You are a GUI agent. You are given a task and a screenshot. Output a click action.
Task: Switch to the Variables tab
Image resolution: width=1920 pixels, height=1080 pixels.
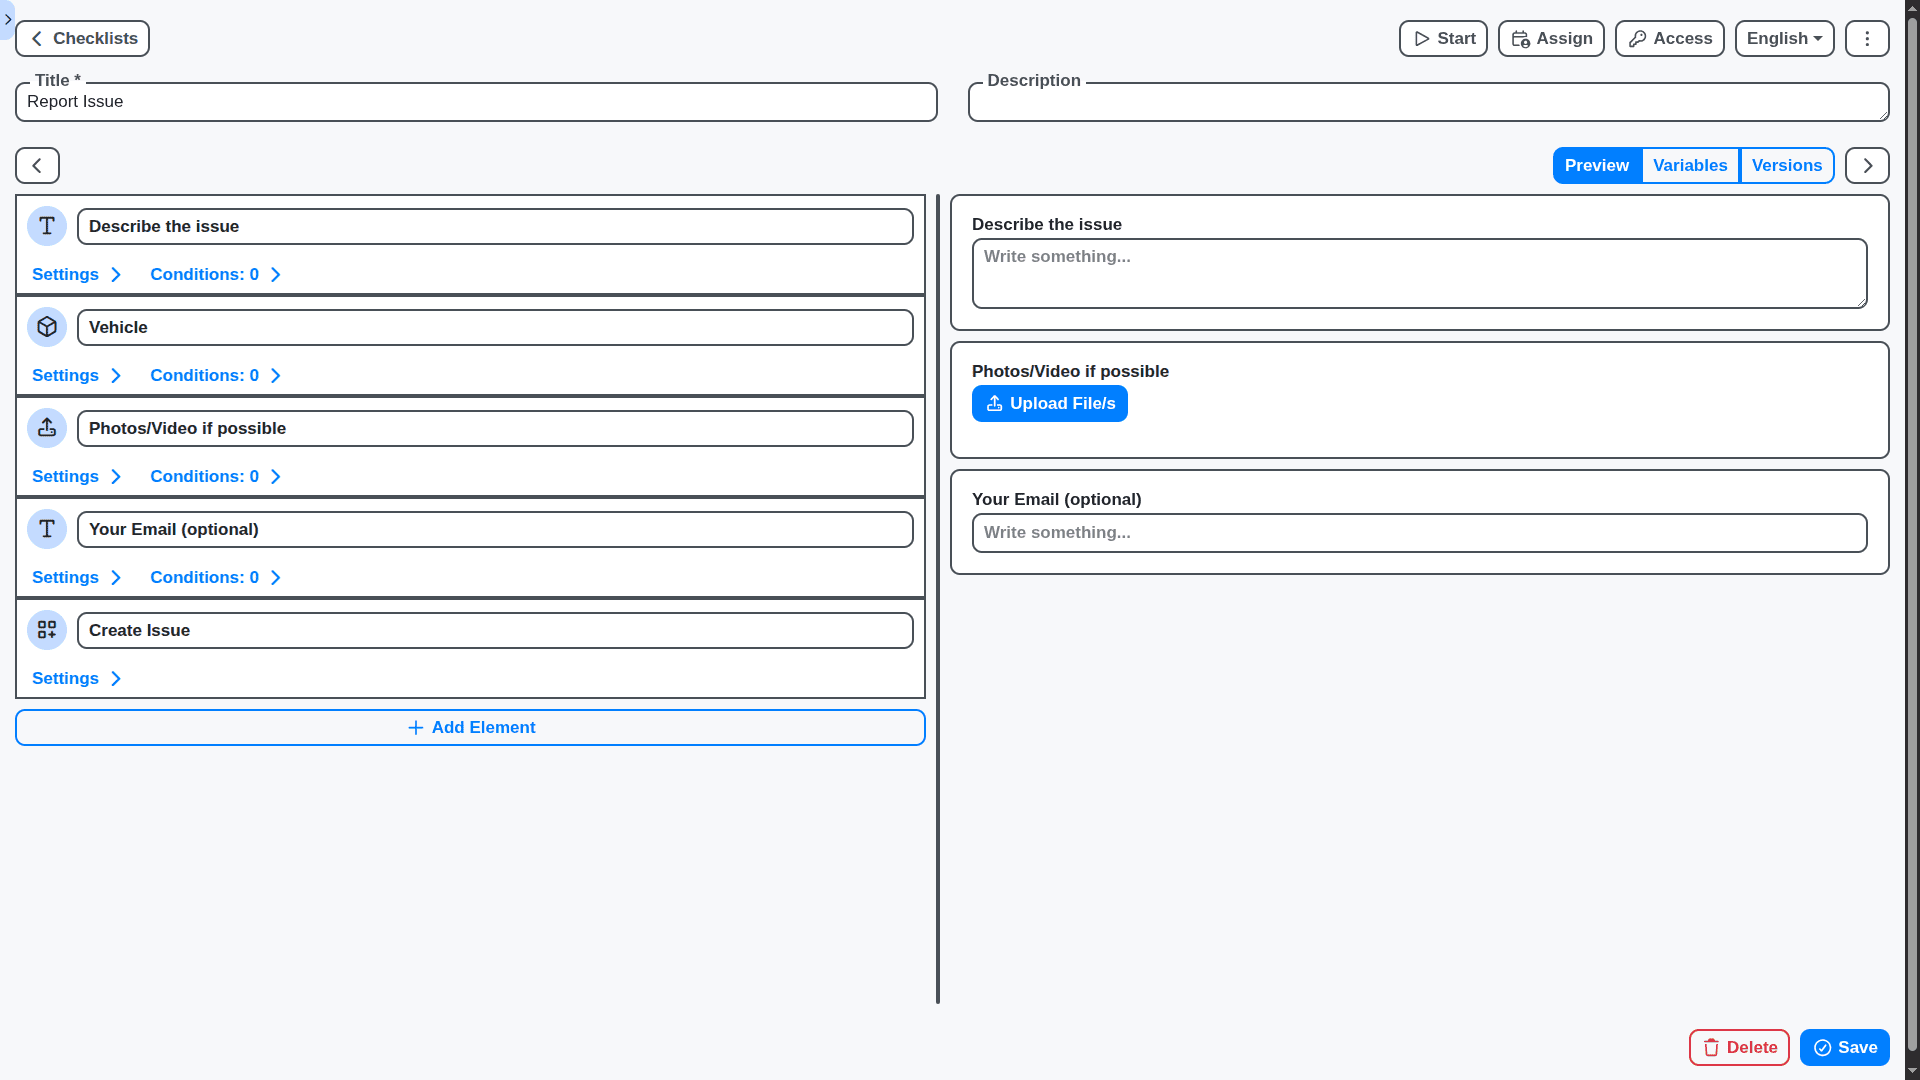[1689, 166]
